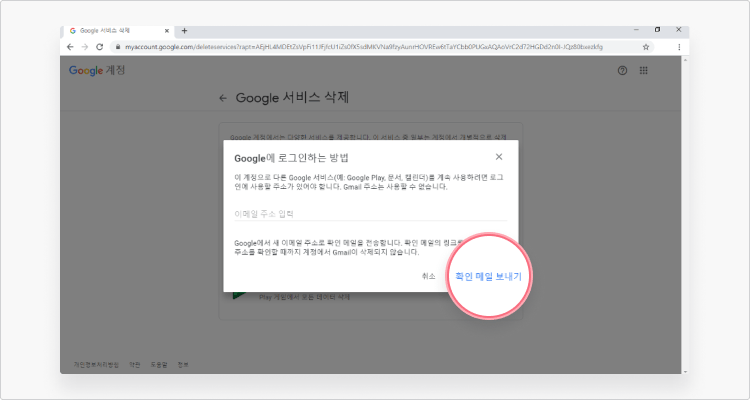Click the page vertical scrollbar
750x400 pixels.
click(x=685, y=215)
